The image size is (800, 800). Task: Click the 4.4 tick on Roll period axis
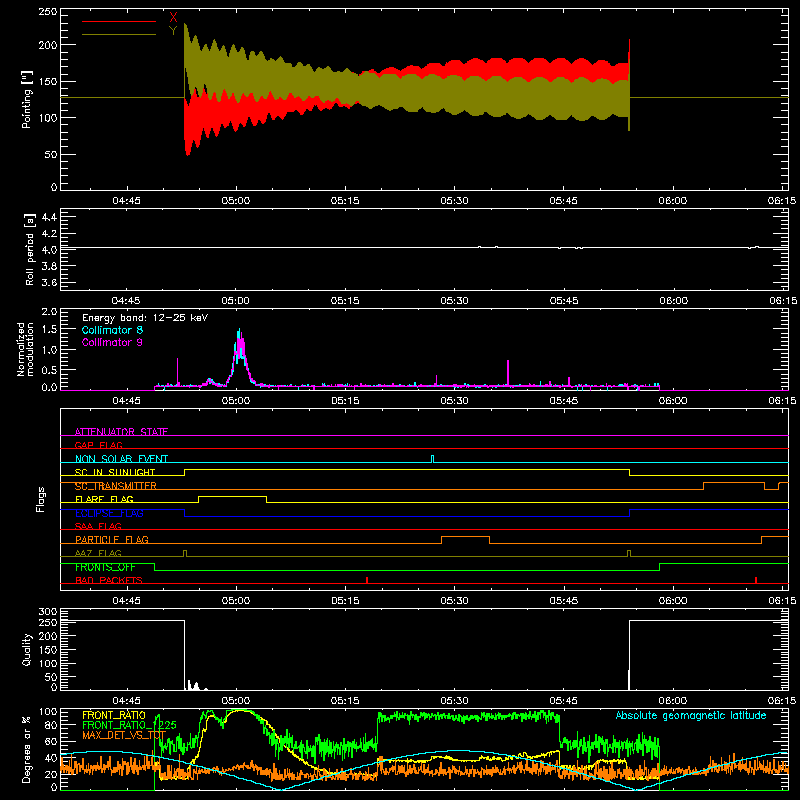coord(49,217)
